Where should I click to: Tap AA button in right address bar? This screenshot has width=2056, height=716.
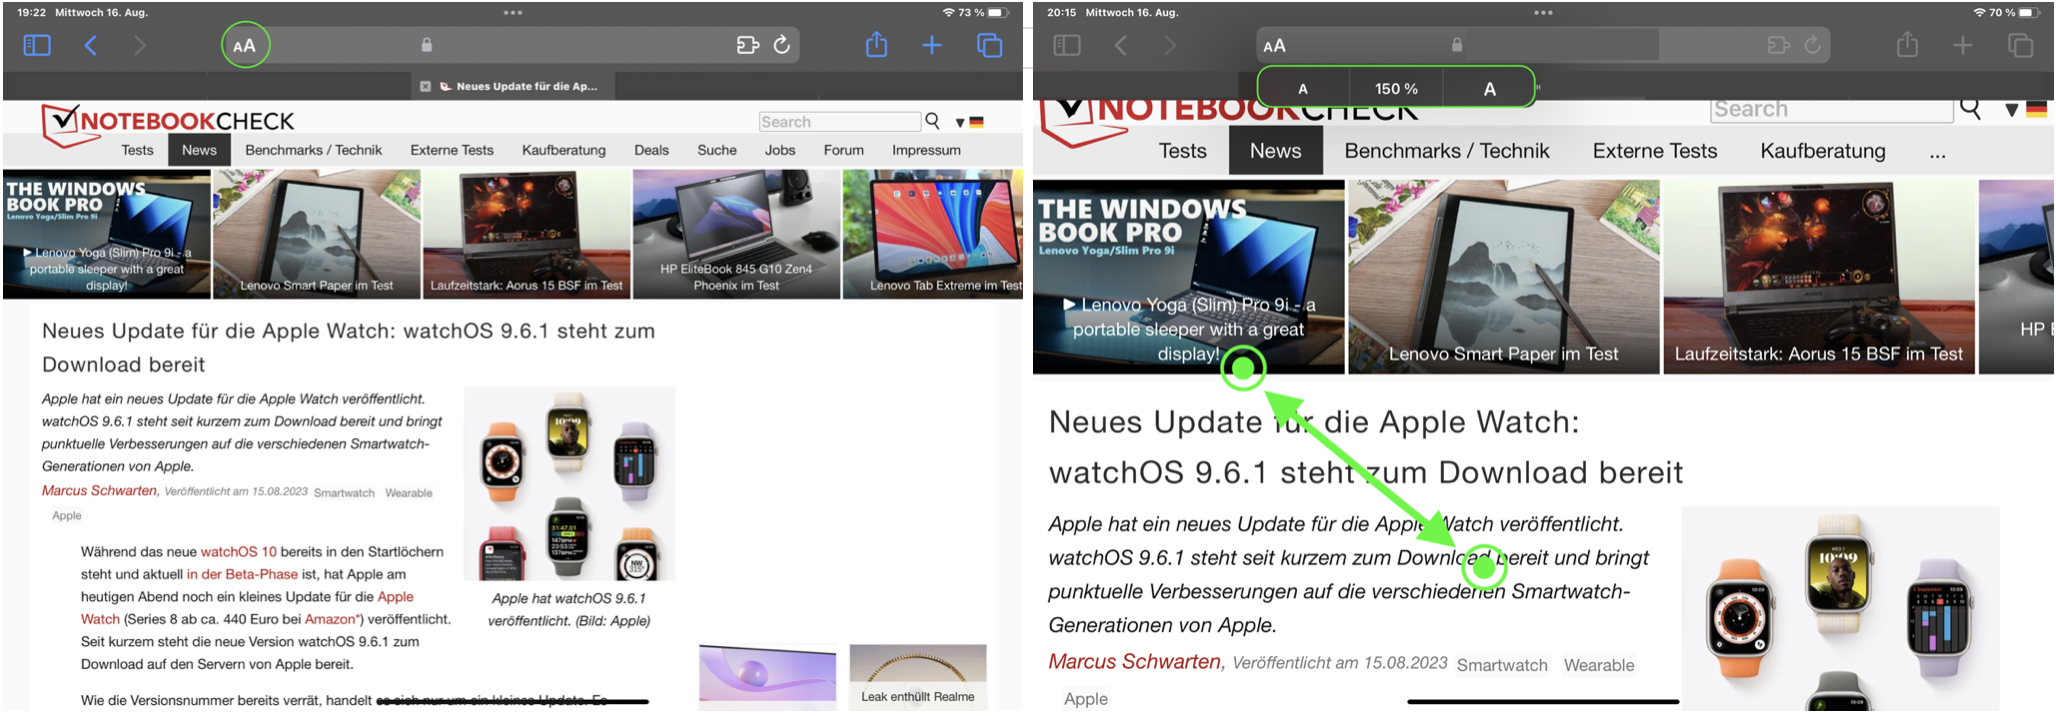point(1275,46)
